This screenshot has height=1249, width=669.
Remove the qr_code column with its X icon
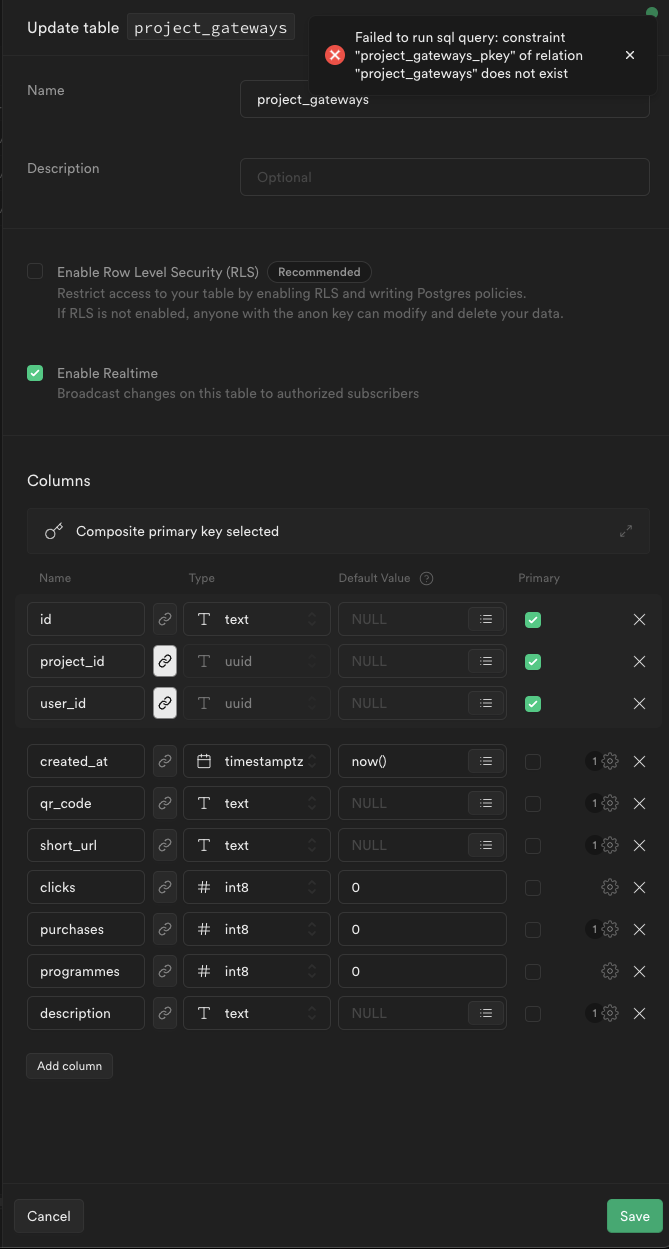[639, 803]
